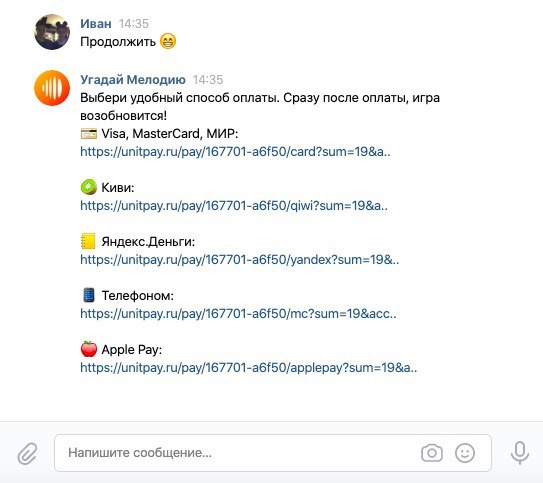Click the credit card emoji icon
This screenshot has height=483, width=543.
click(89, 133)
